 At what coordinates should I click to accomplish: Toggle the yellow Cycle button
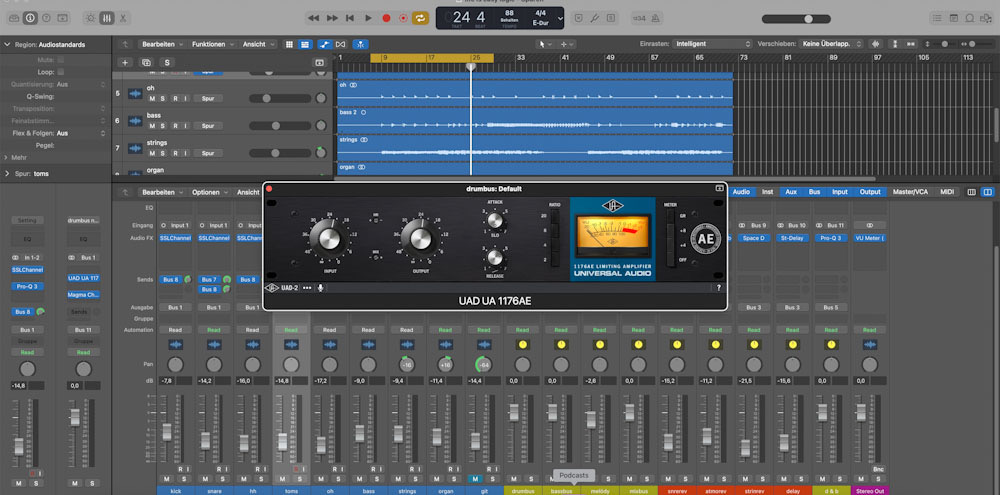click(x=420, y=18)
